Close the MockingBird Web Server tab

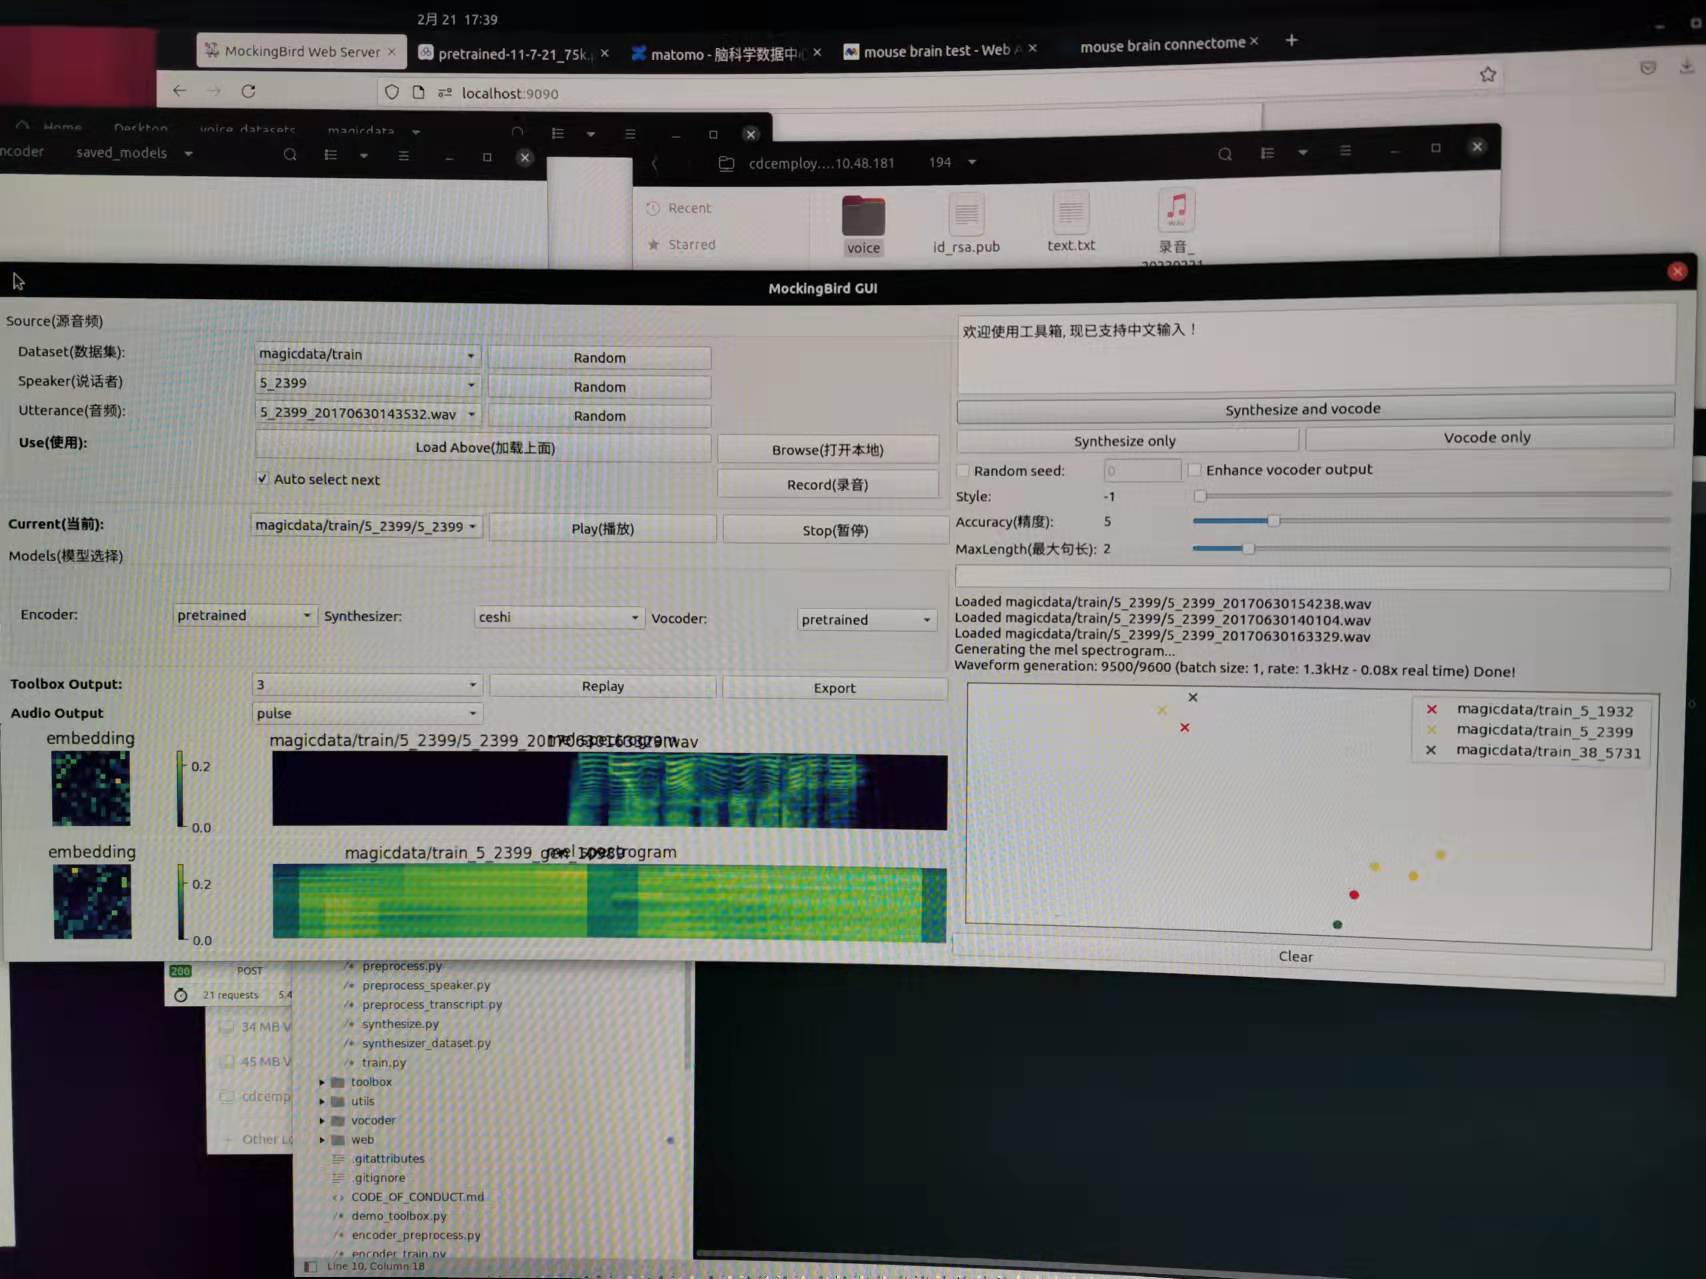coord(392,51)
